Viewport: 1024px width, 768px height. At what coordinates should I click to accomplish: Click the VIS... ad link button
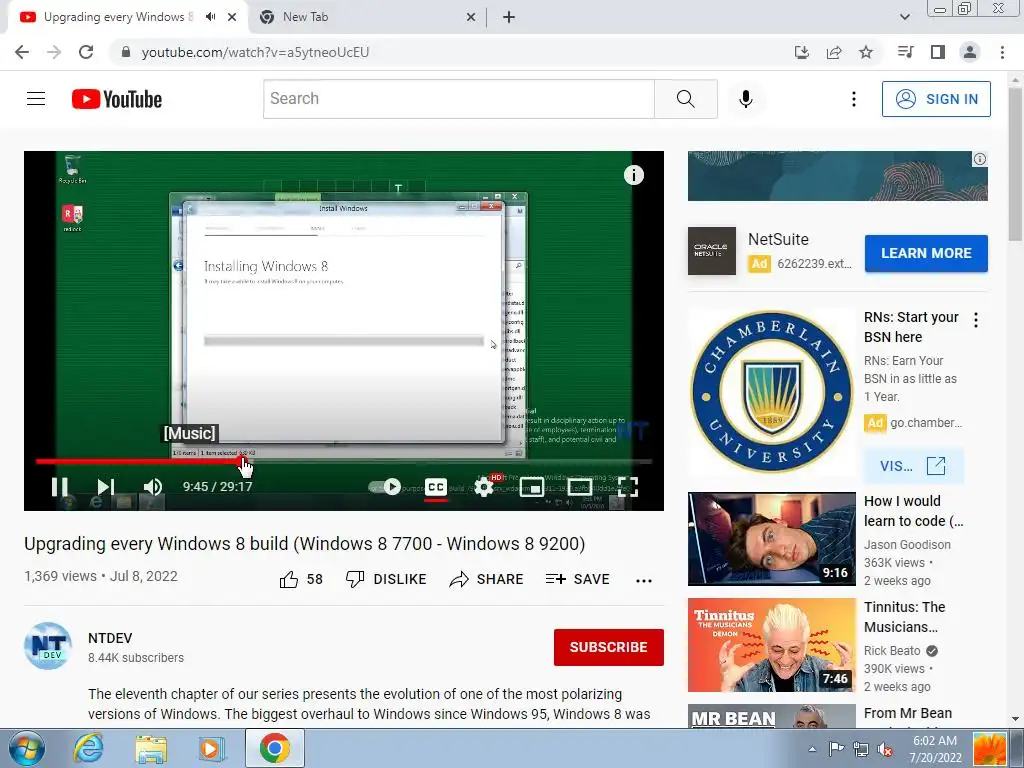click(912, 466)
